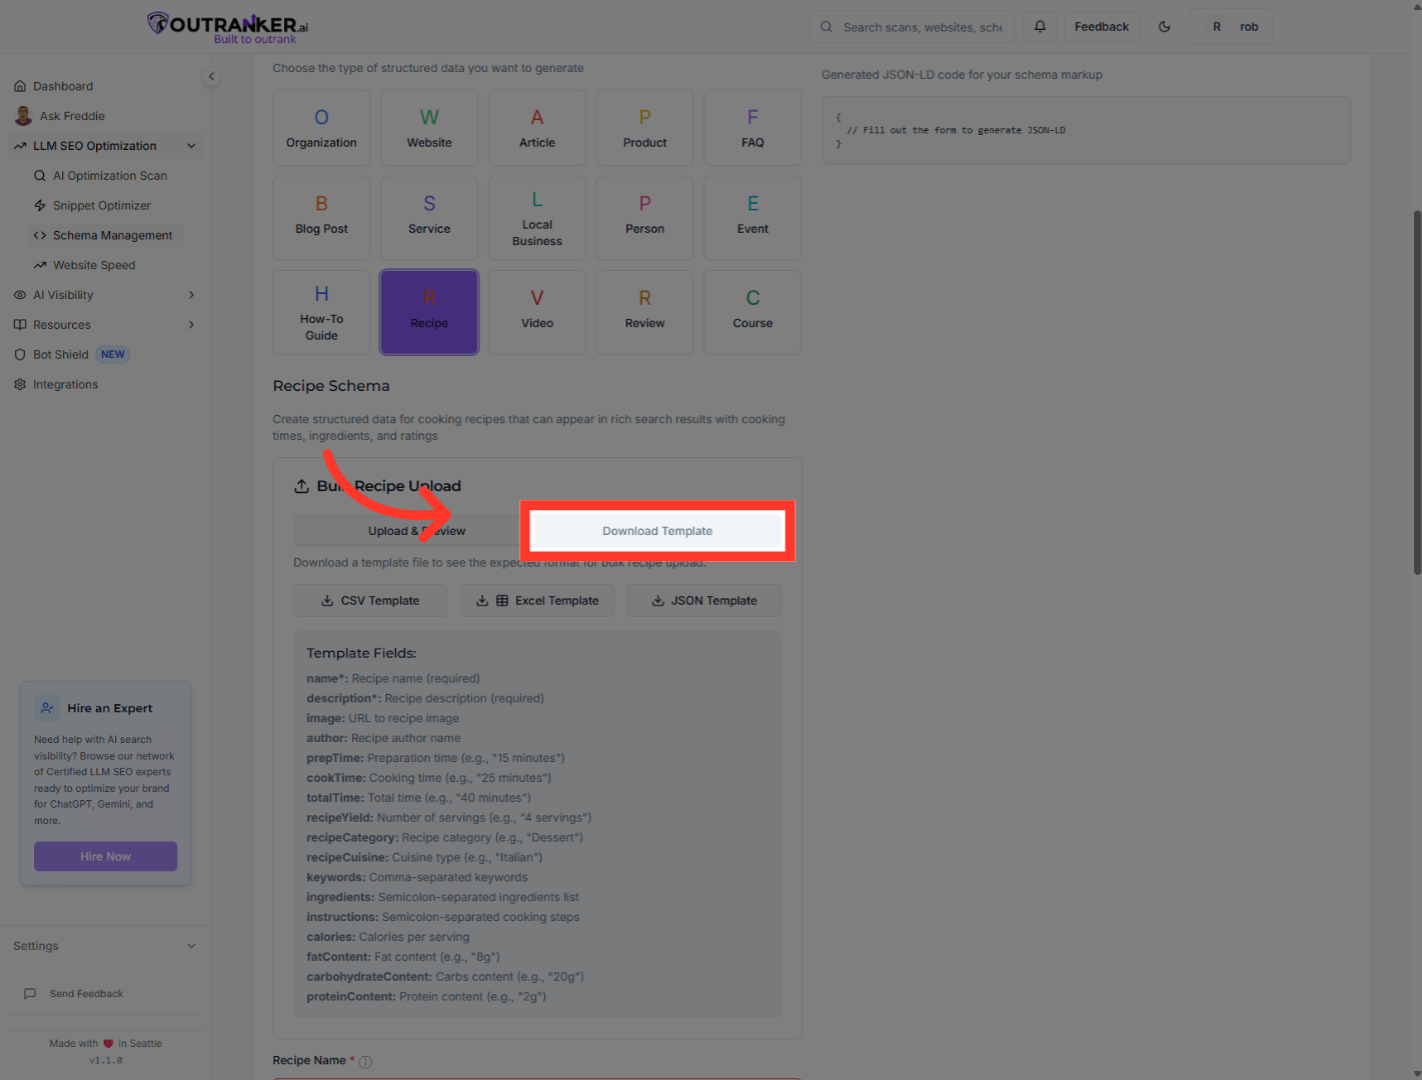Select the Article schema type

(x=537, y=128)
